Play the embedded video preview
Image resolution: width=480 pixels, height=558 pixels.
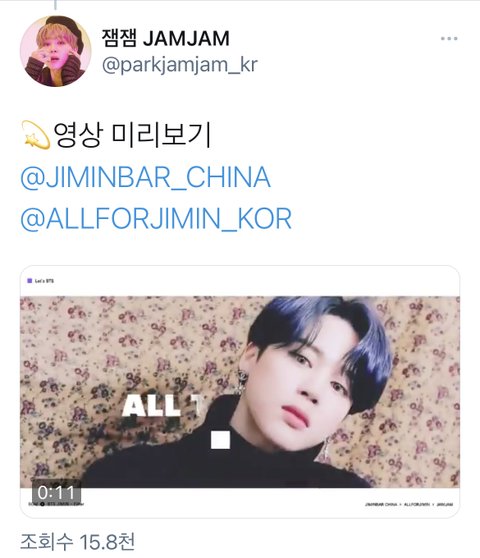tap(240, 391)
